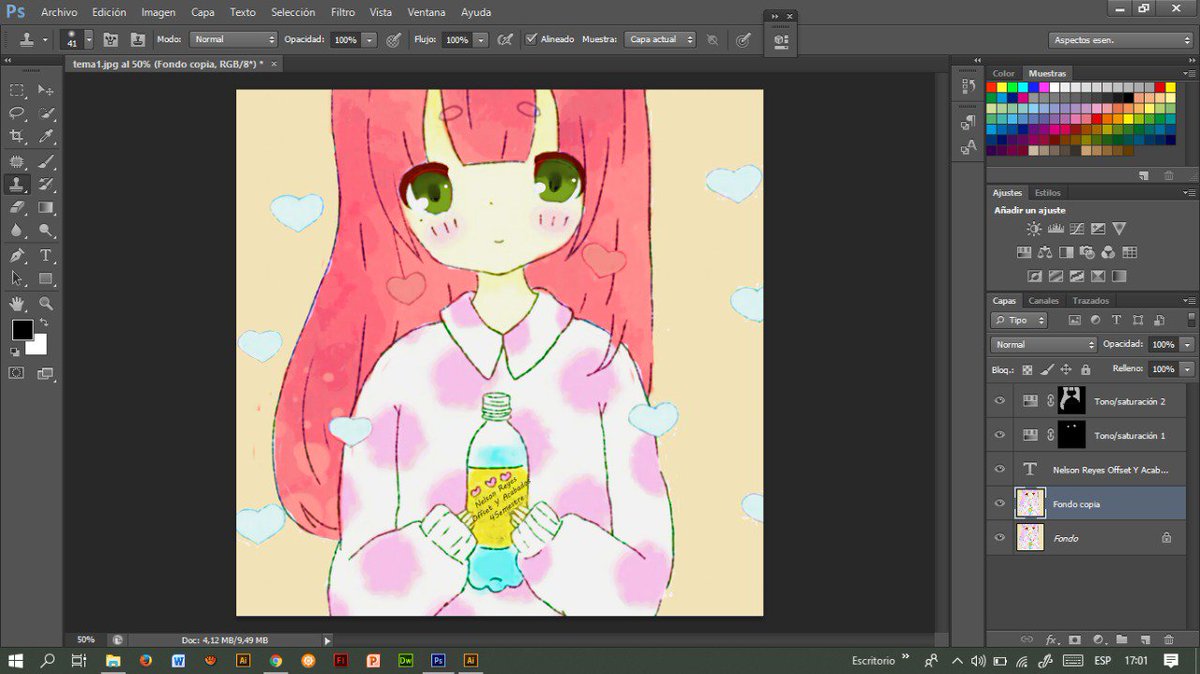This screenshot has width=1200, height=674.
Task: Toggle lock all for layer
Action: coord(1086,369)
